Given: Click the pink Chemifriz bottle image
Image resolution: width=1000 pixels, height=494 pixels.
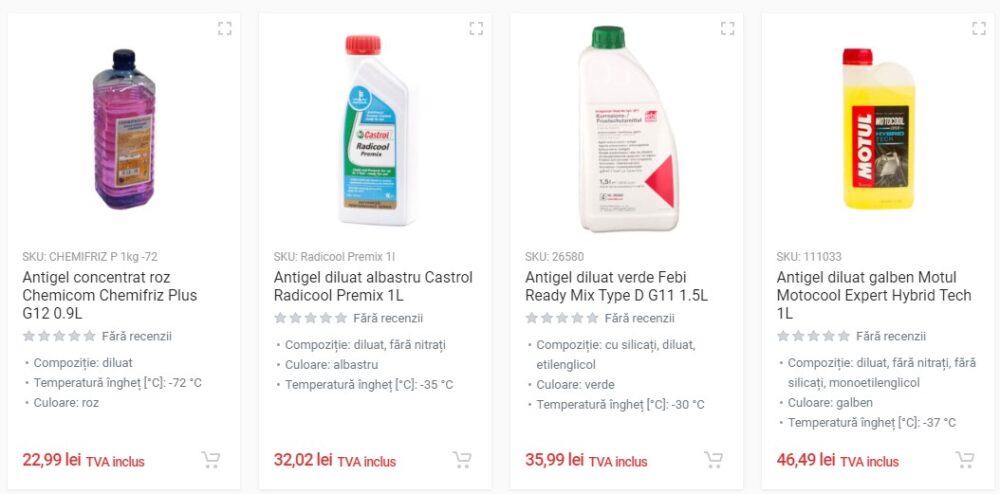Looking at the screenshot, I should click(124, 129).
